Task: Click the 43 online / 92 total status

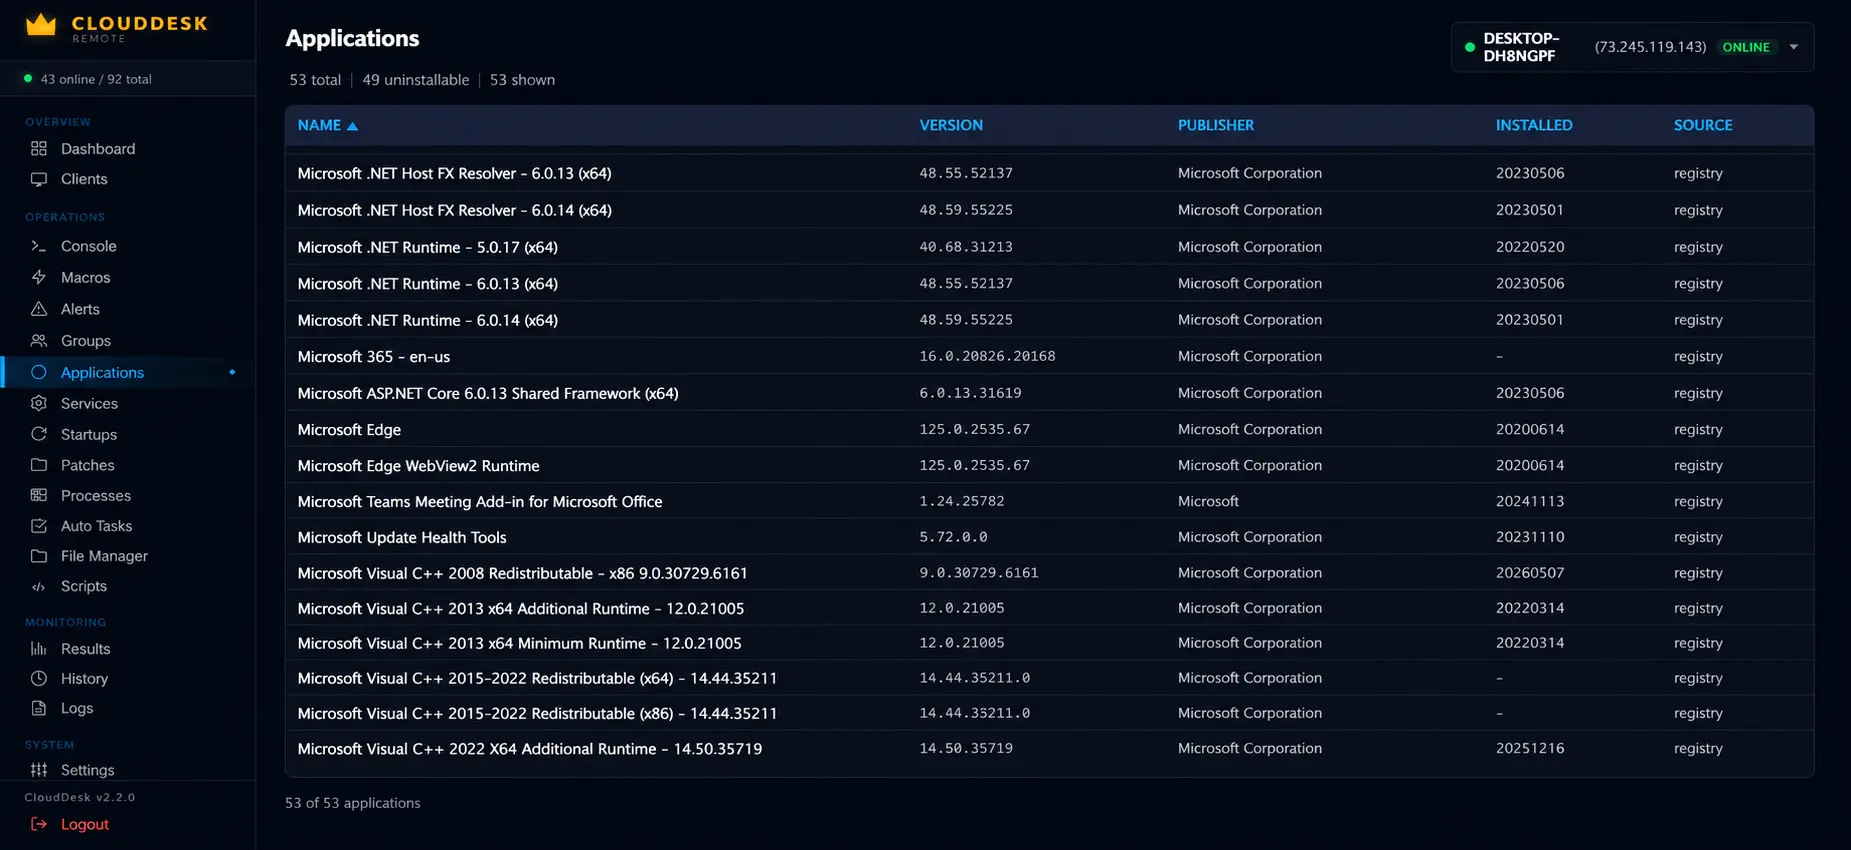Action: tap(96, 79)
